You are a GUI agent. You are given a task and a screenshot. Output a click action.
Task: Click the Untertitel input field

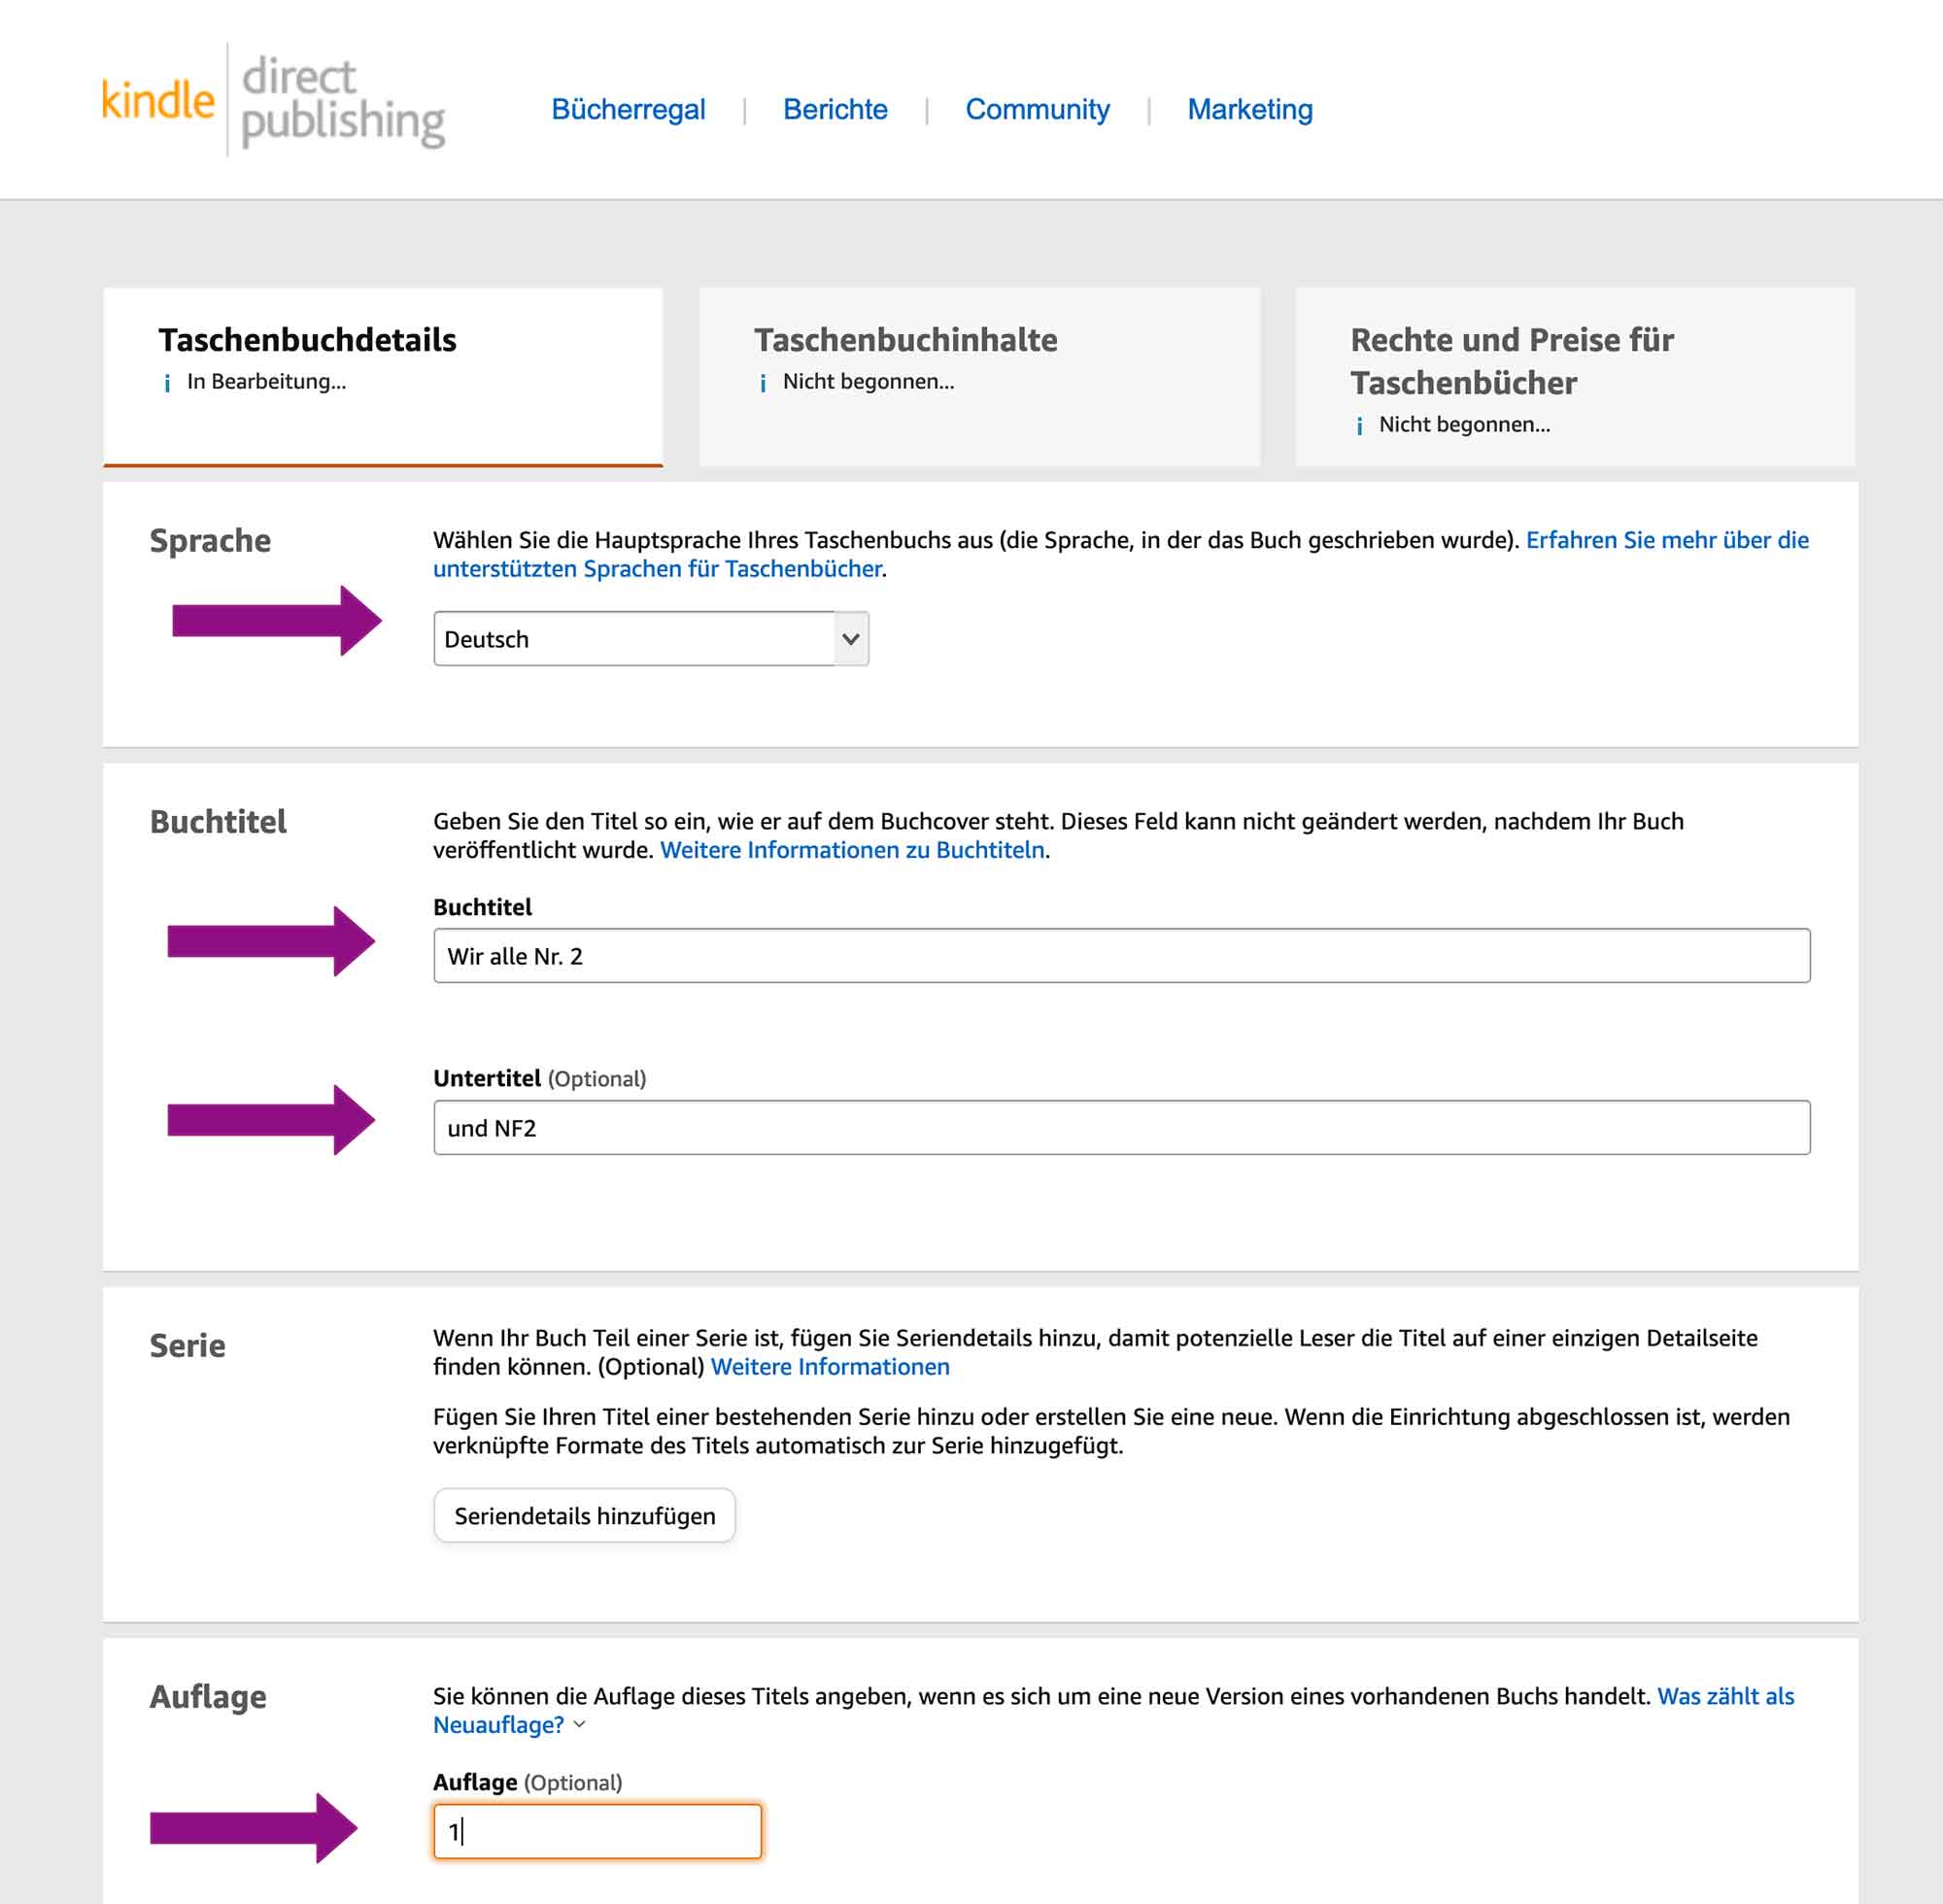(x=1121, y=1128)
